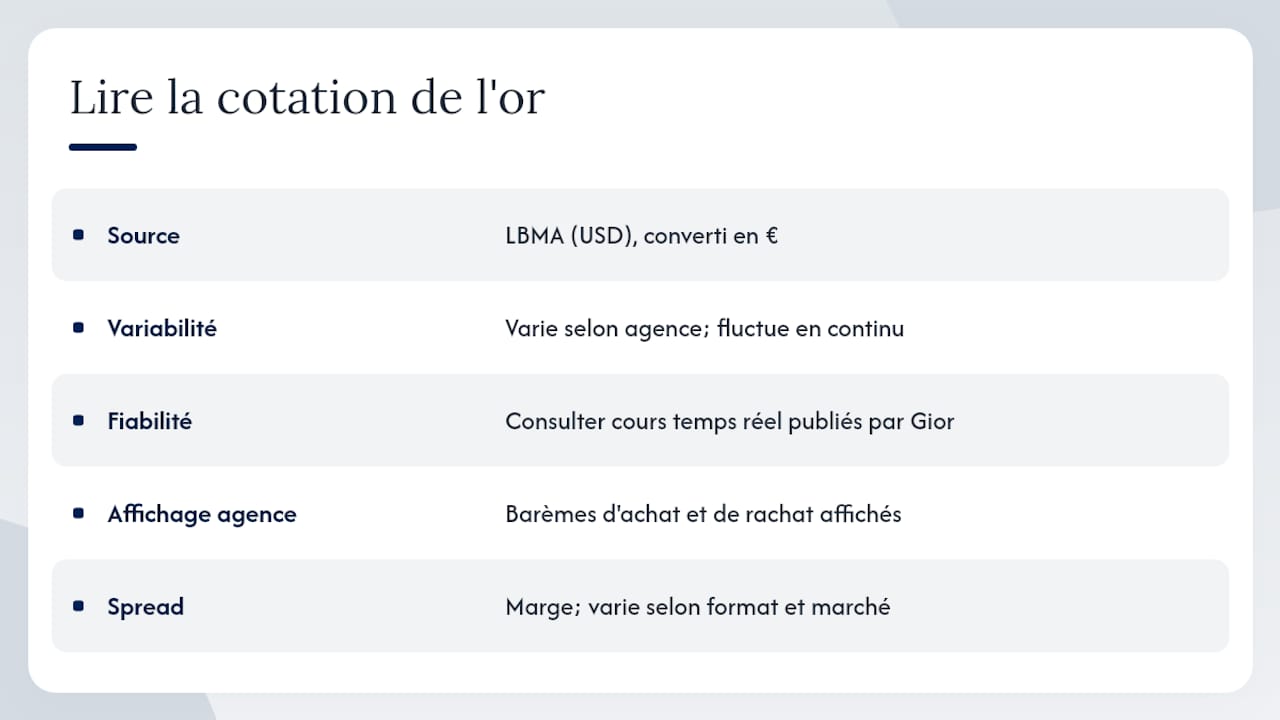Click the text 'LBMA (USD), converti en €'
The height and width of the screenshot is (720, 1280).
(642, 236)
